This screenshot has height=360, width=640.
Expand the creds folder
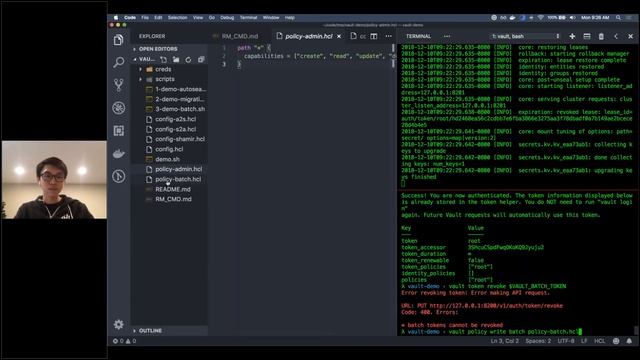pyautogui.click(x=163, y=69)
